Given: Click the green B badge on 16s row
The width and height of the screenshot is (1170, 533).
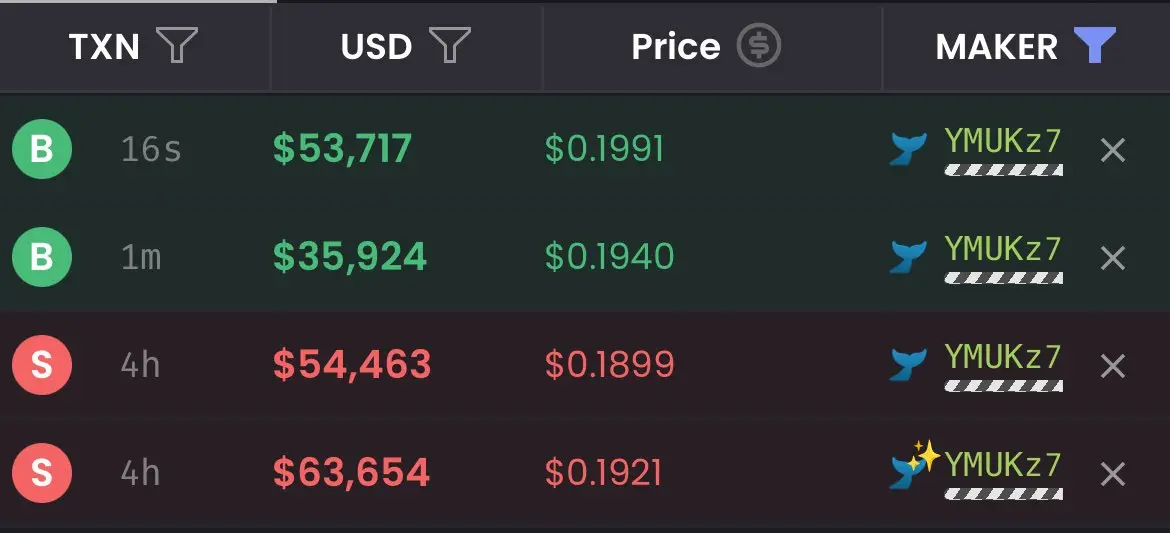Looking at the screenshot, I should pos(42,149).
